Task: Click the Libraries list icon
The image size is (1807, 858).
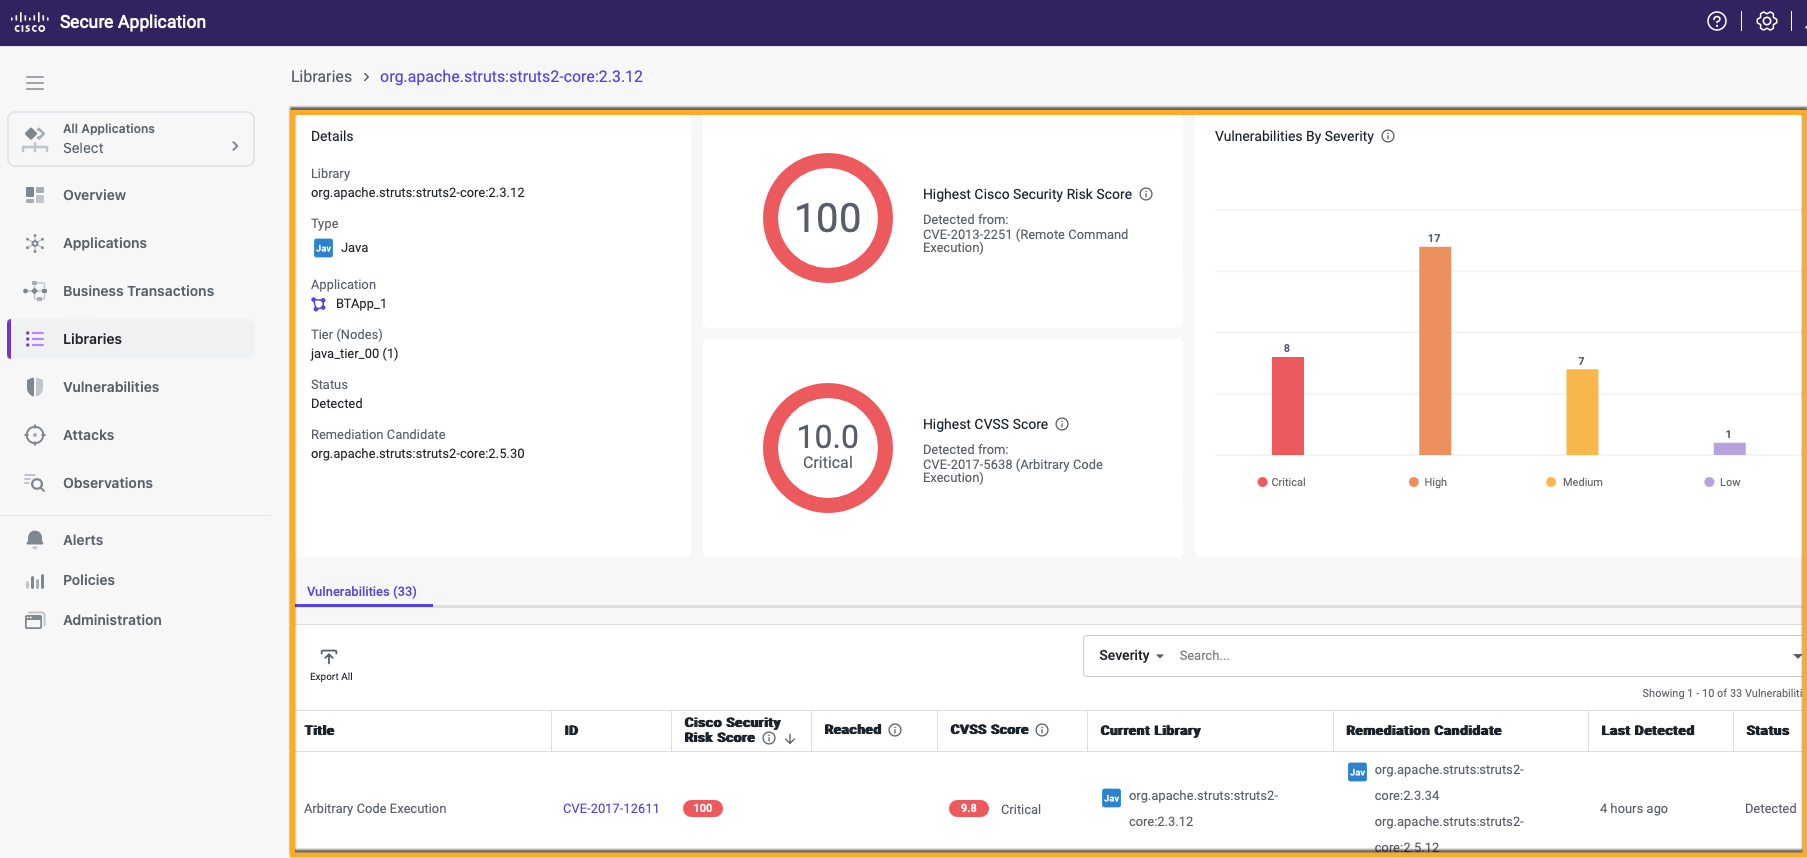Action: (35, 339)
